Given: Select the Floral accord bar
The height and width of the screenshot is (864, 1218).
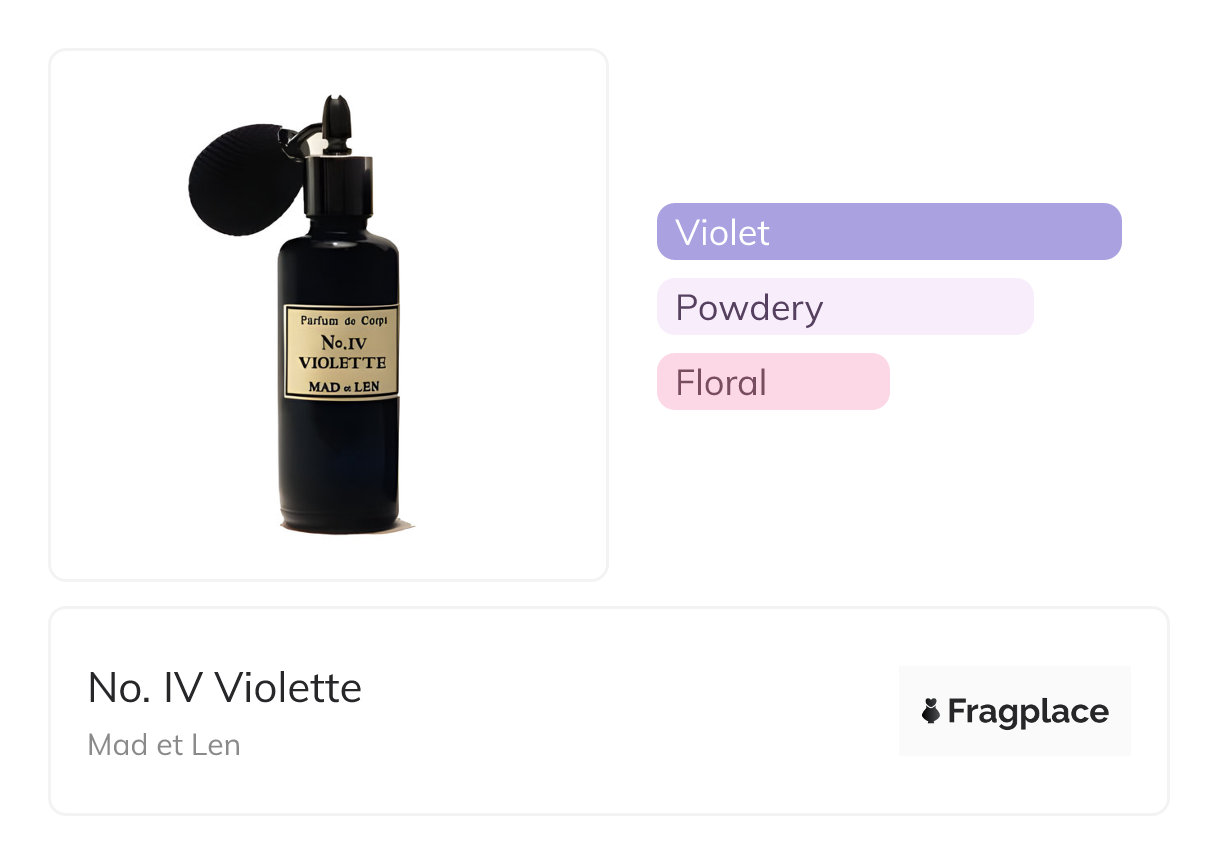Looking at the screenshot, I should pyautogui.click(x=773, y=382).
